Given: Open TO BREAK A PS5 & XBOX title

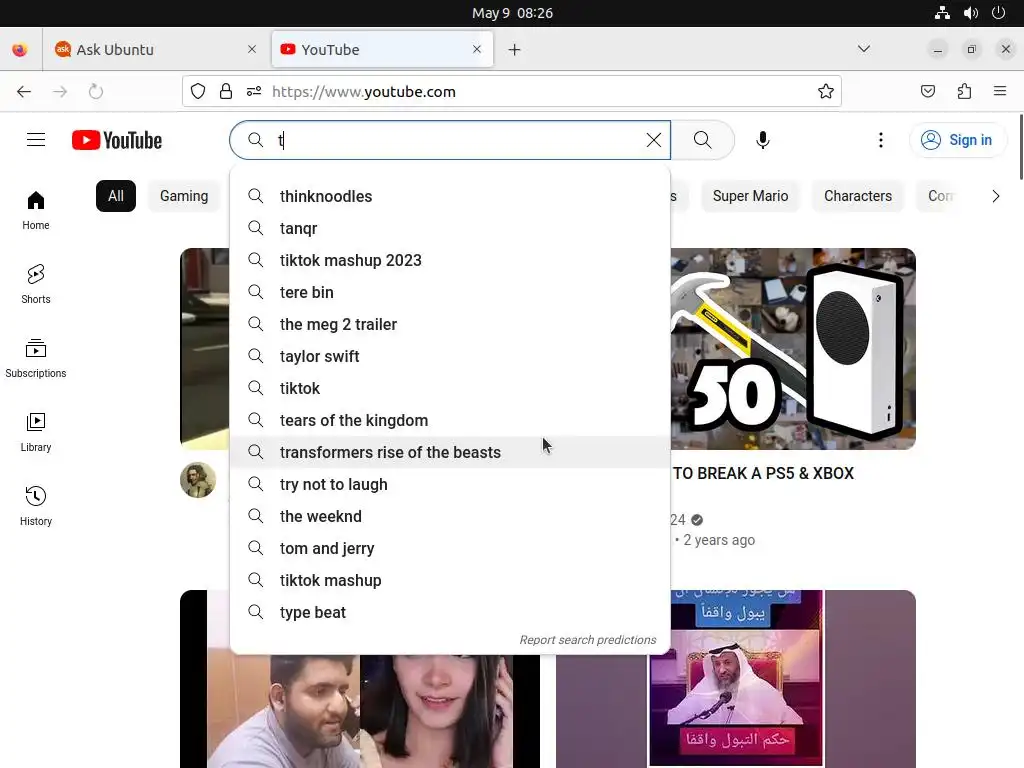Looking at the screenshot, I should click(763, 473).
